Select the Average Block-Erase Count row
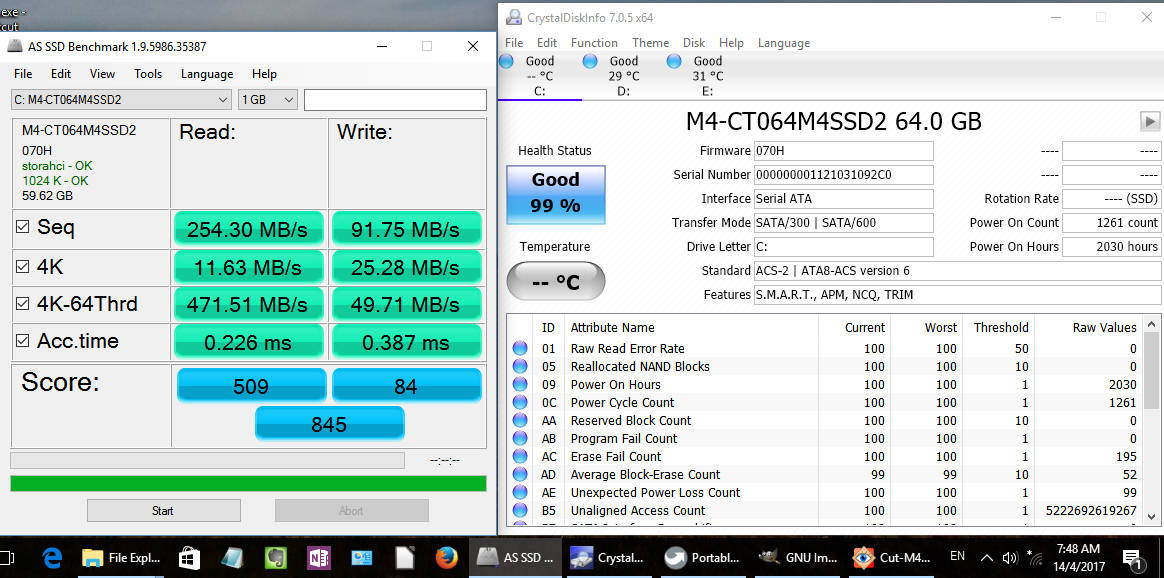 pyautogui.click(x=825, y=474)
